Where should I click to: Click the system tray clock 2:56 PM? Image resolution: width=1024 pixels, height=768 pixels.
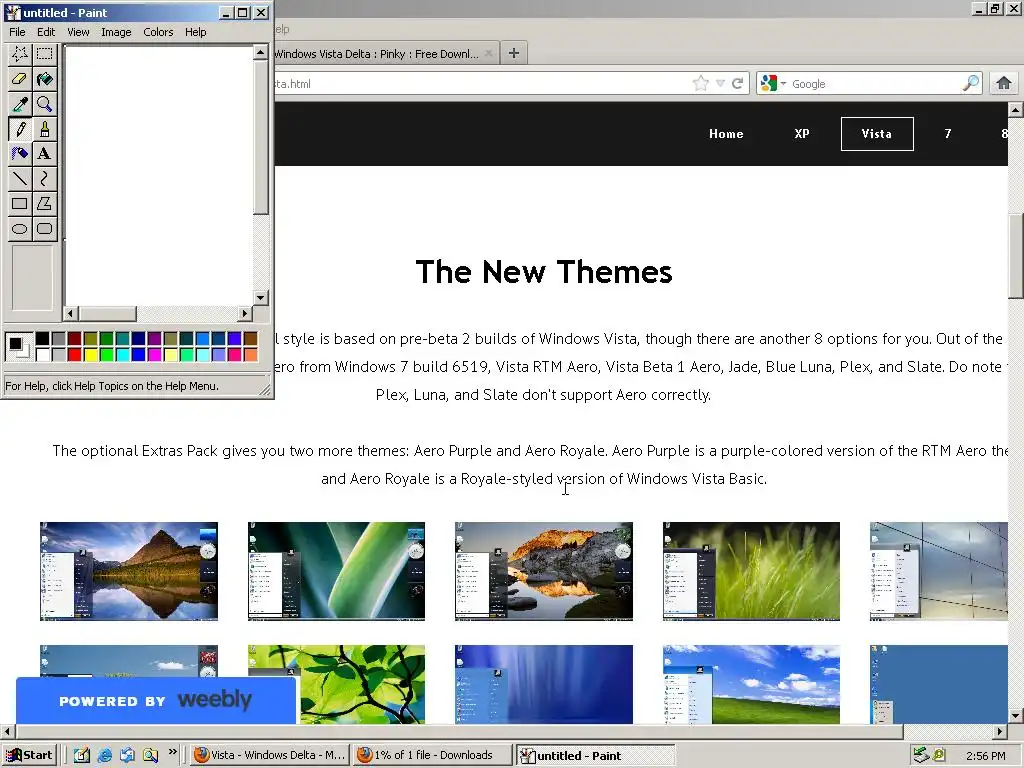click(985, 756)
